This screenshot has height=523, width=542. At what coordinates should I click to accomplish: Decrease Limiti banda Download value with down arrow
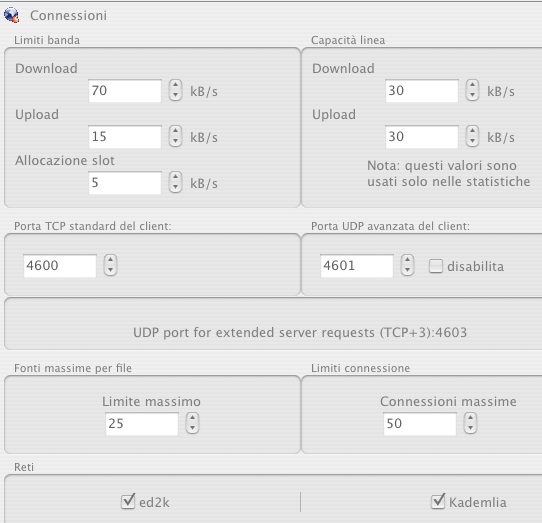click(176, 95)
